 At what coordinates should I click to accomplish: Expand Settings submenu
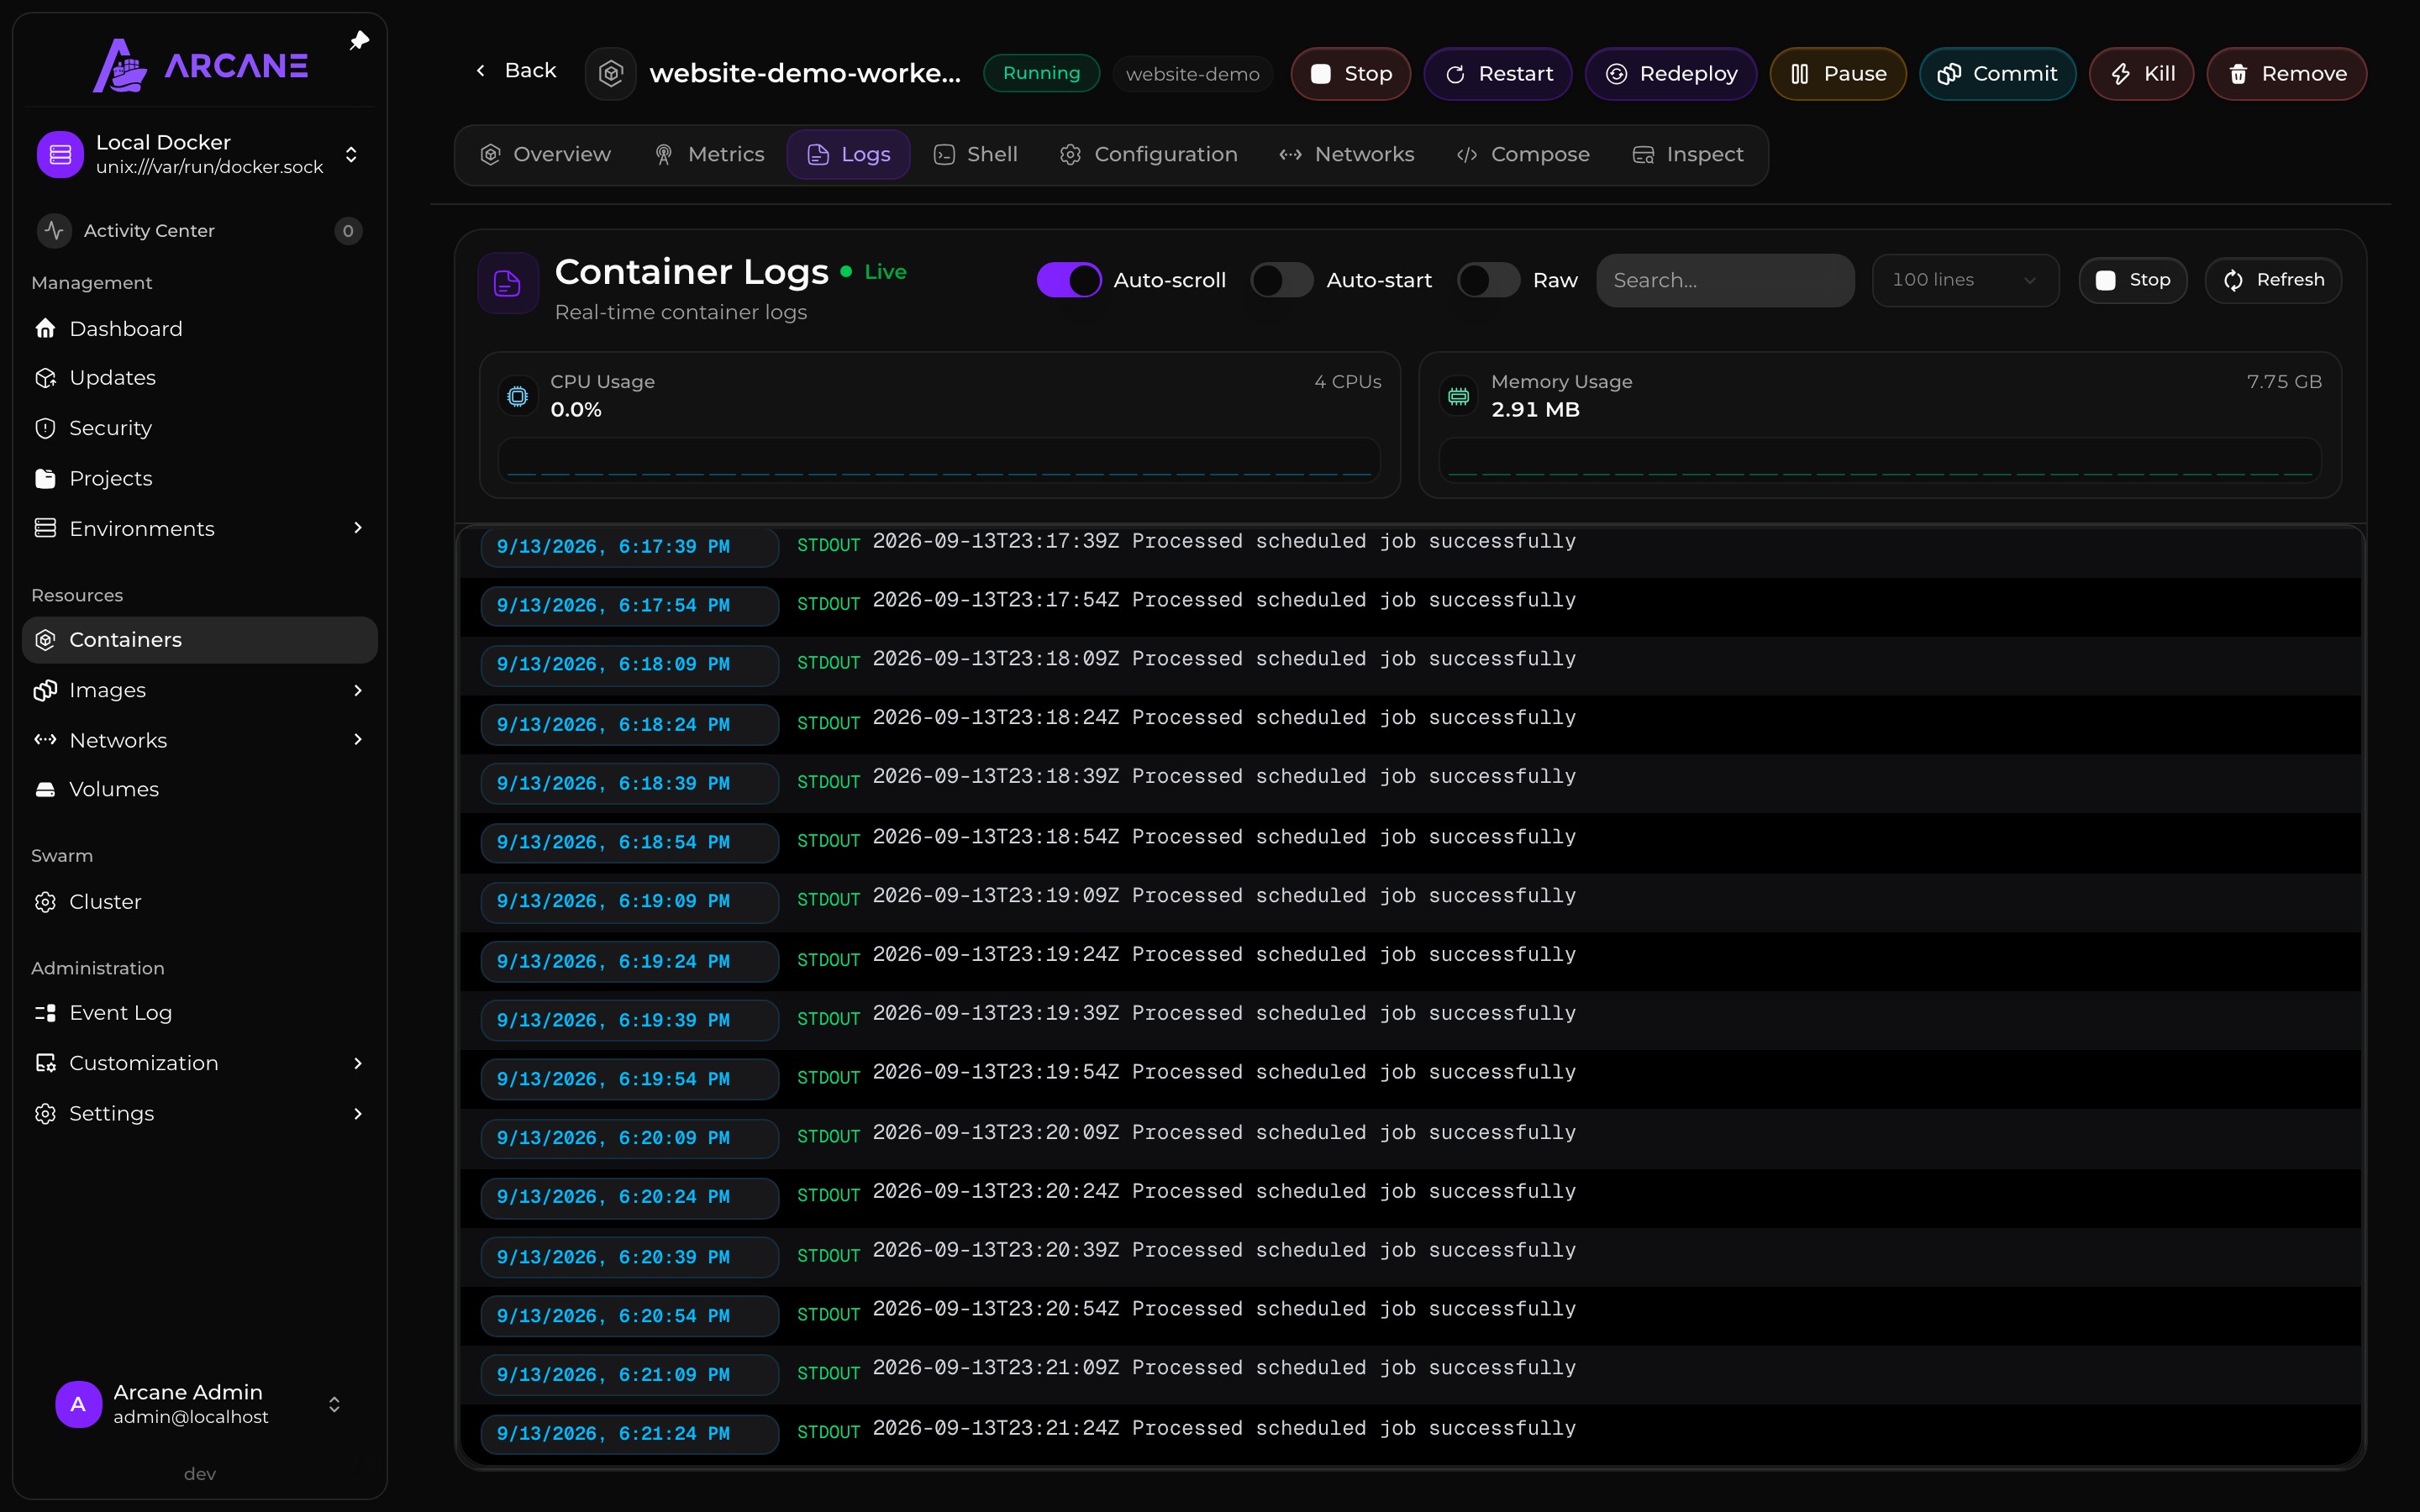358,1113
